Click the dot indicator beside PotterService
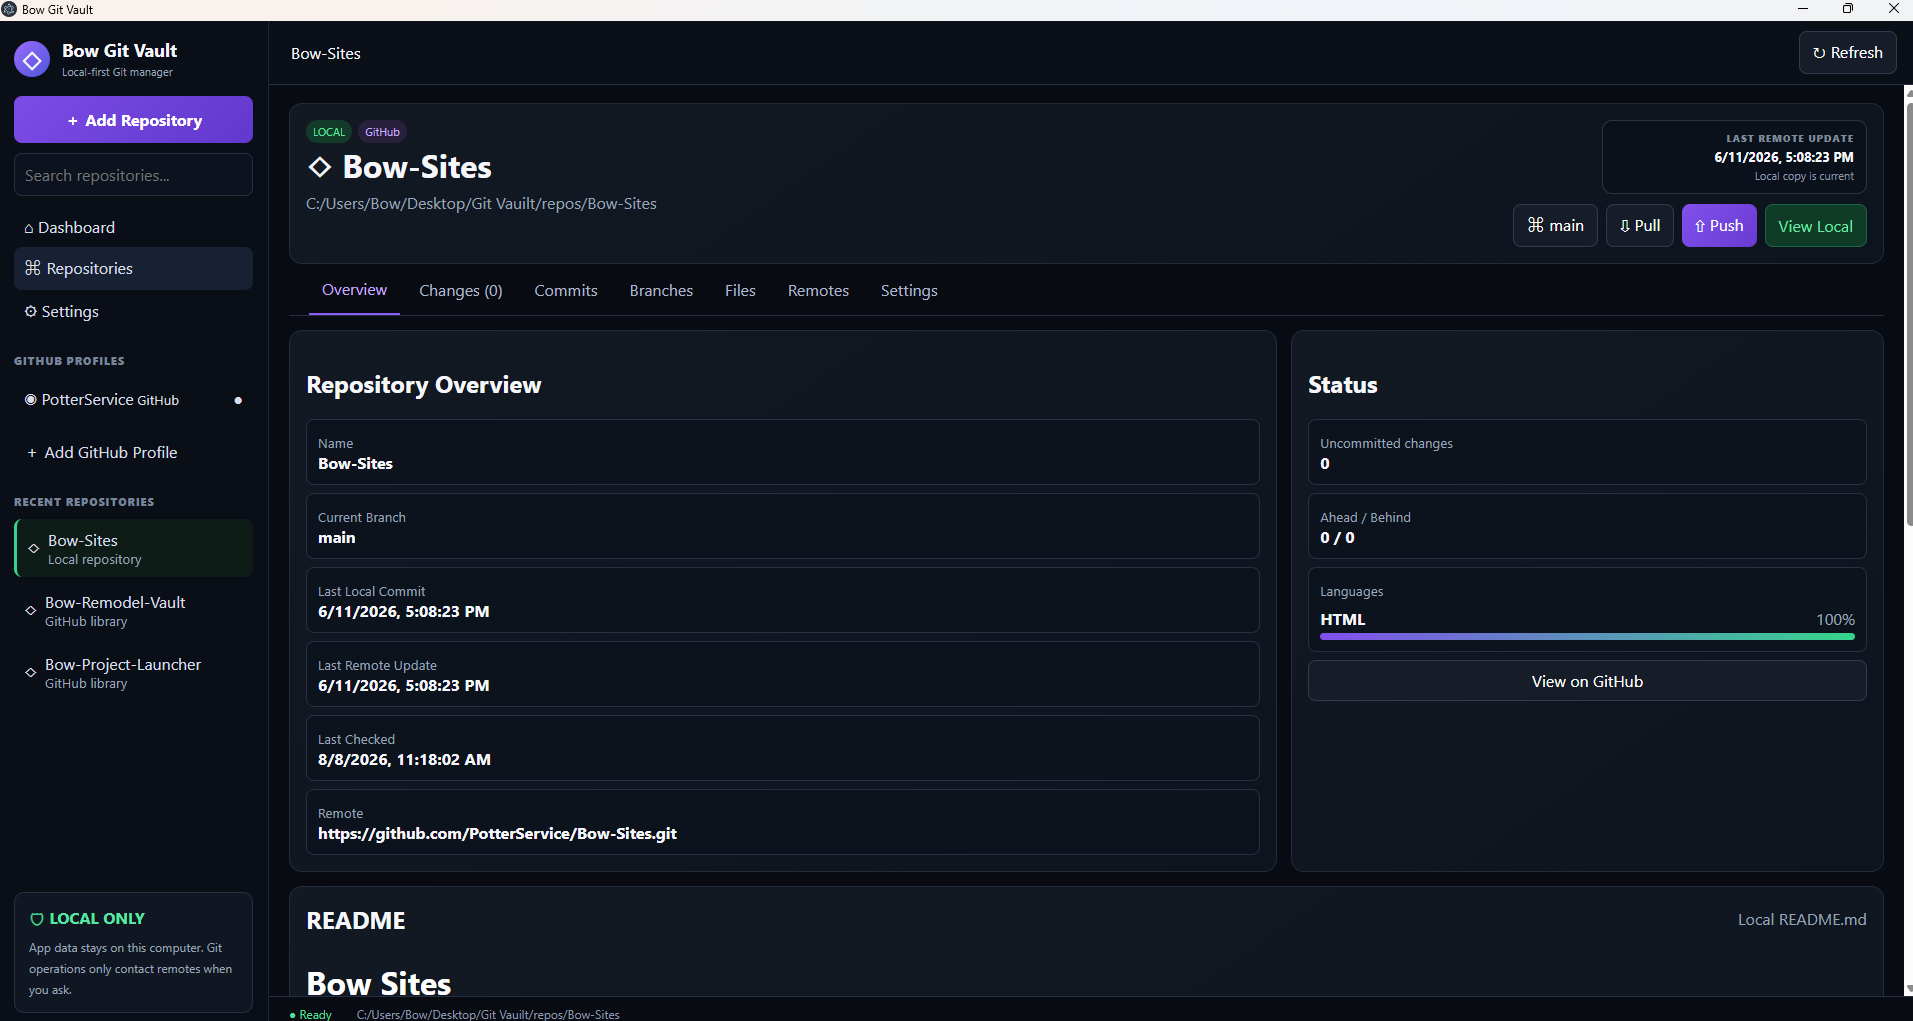 tap(238, 400)
